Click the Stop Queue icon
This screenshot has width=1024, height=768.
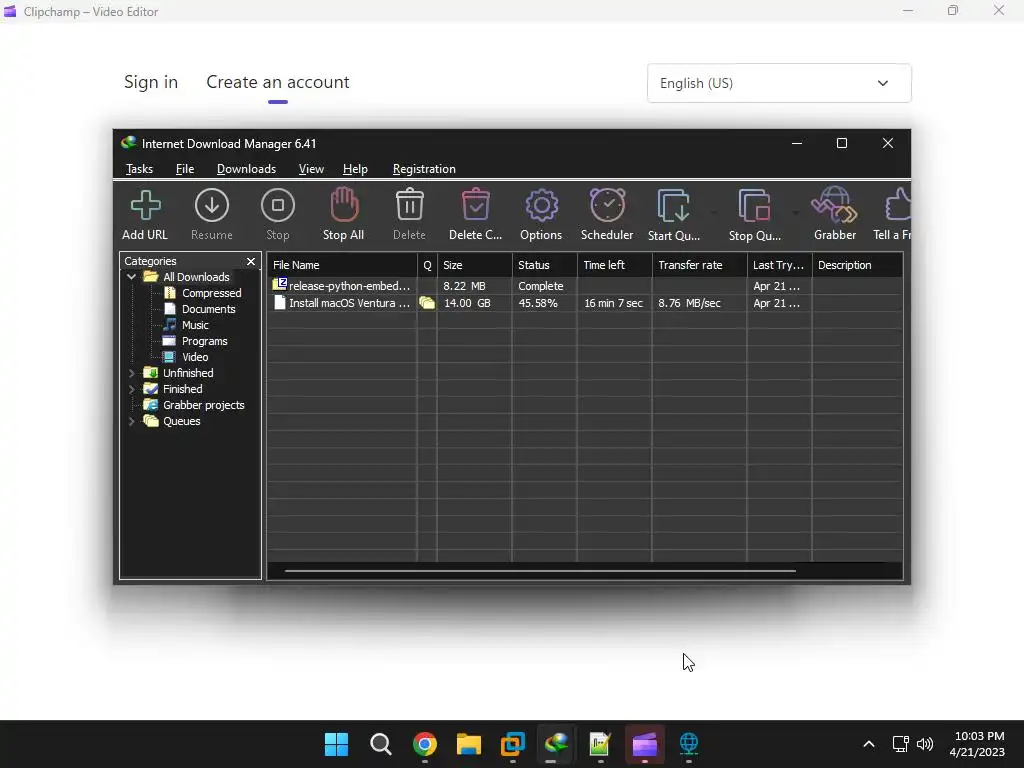pos(754,214)
